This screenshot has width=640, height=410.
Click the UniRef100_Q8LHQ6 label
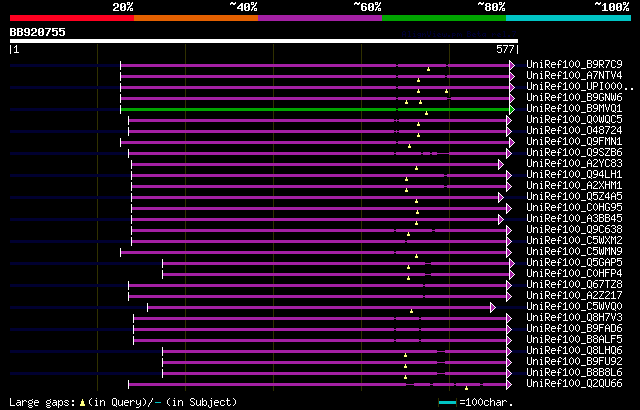574,351
